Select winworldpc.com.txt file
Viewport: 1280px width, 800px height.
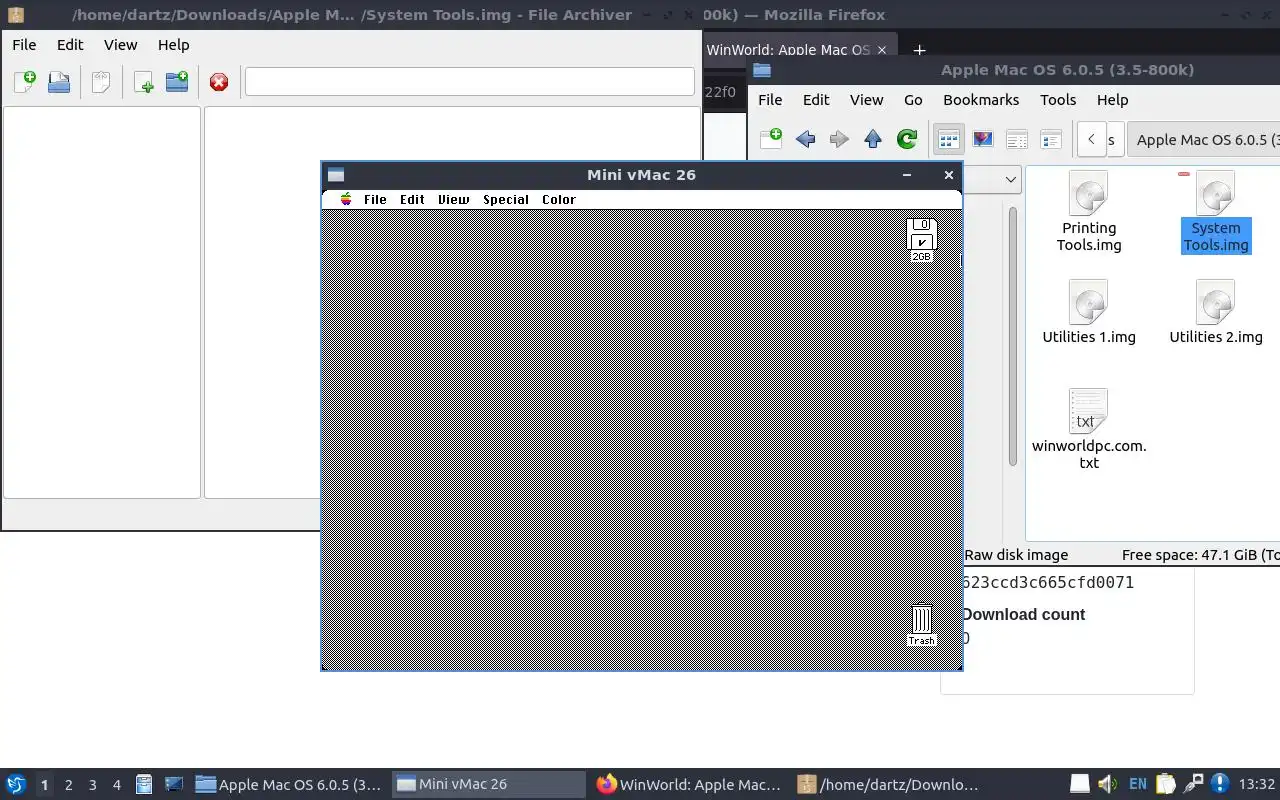pos(1089,429)
